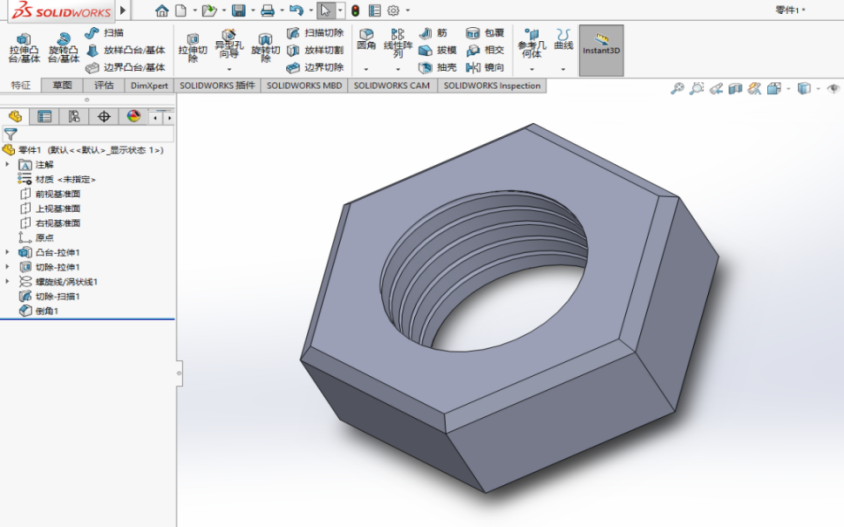Click the 线性阵列 linear pattern tool
This screenshot has height=527, width=844.
coord(398,44)
